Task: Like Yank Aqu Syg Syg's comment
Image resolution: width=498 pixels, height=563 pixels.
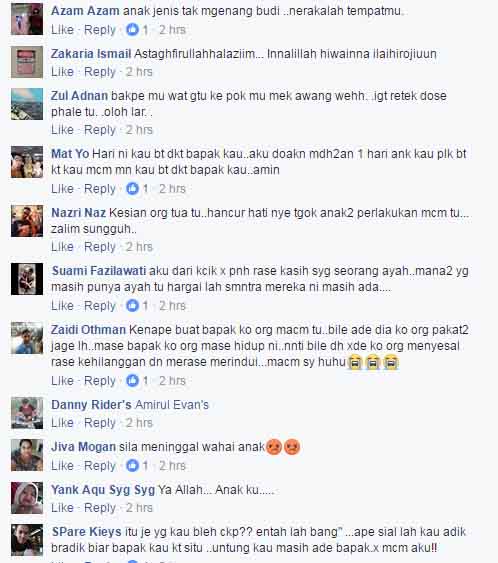Action: pos(62,508)
